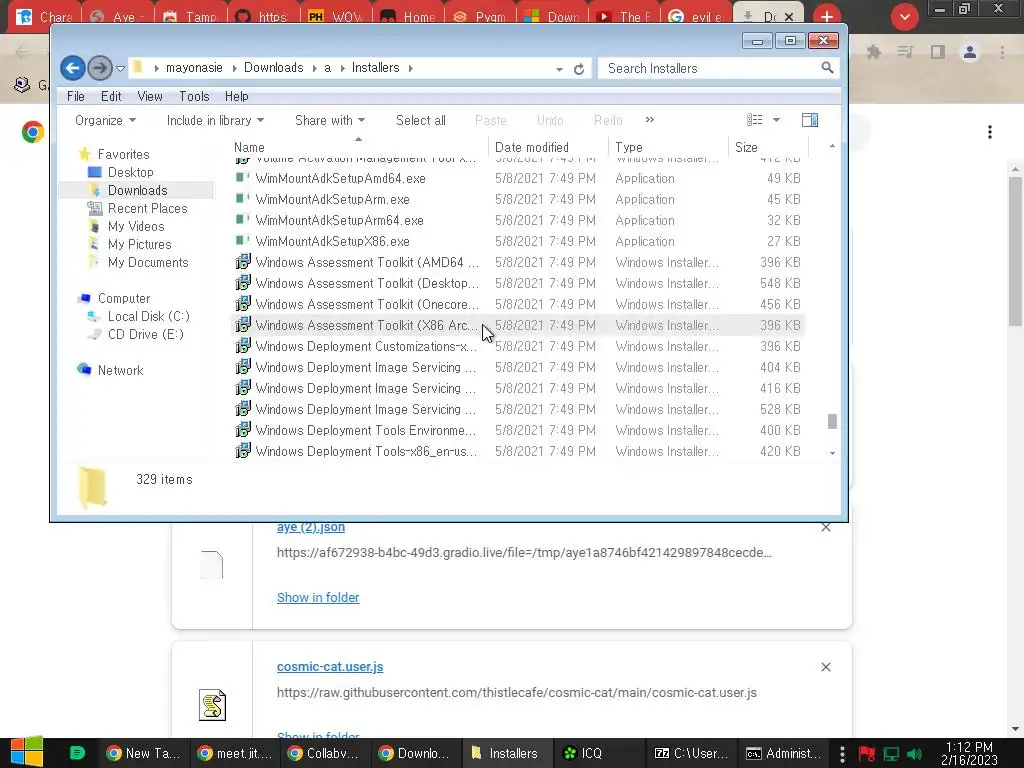
Task: Select Network in the navigation pane
Action: click(x=120, y=370)
